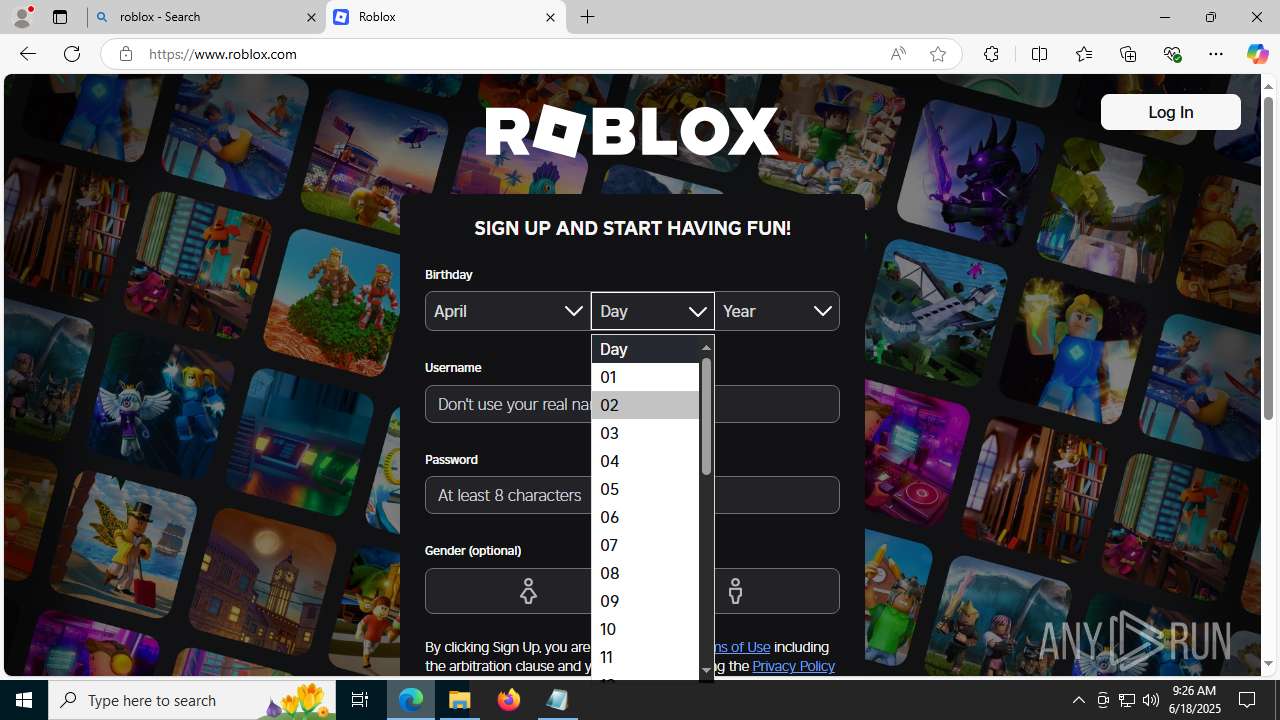The image size is (1280, 720).
Task: Select day 06 in list
Action: pyautogui.click(x=645, y=517)
